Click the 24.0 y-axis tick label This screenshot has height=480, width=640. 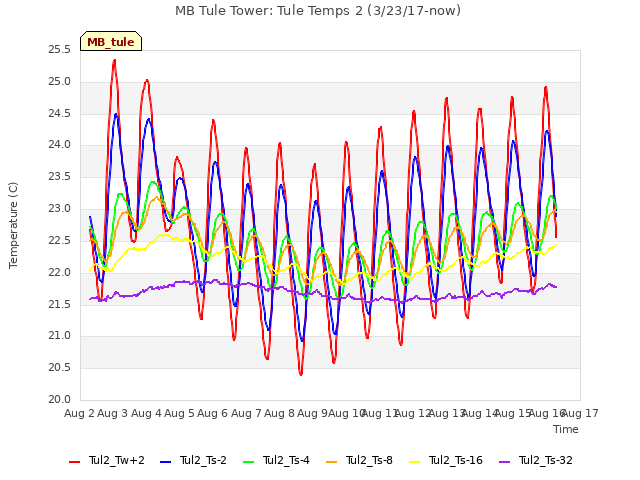[60, 145]
